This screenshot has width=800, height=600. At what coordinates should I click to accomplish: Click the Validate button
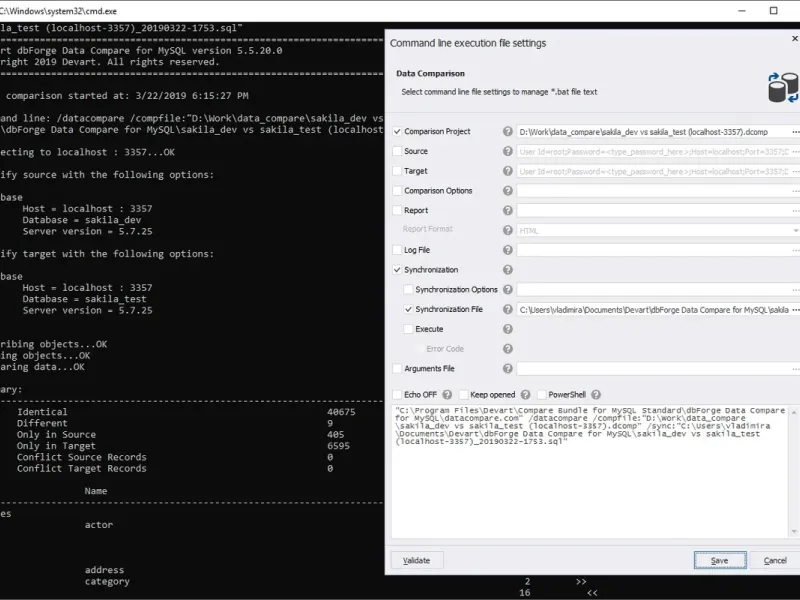(x=417, y=560)
